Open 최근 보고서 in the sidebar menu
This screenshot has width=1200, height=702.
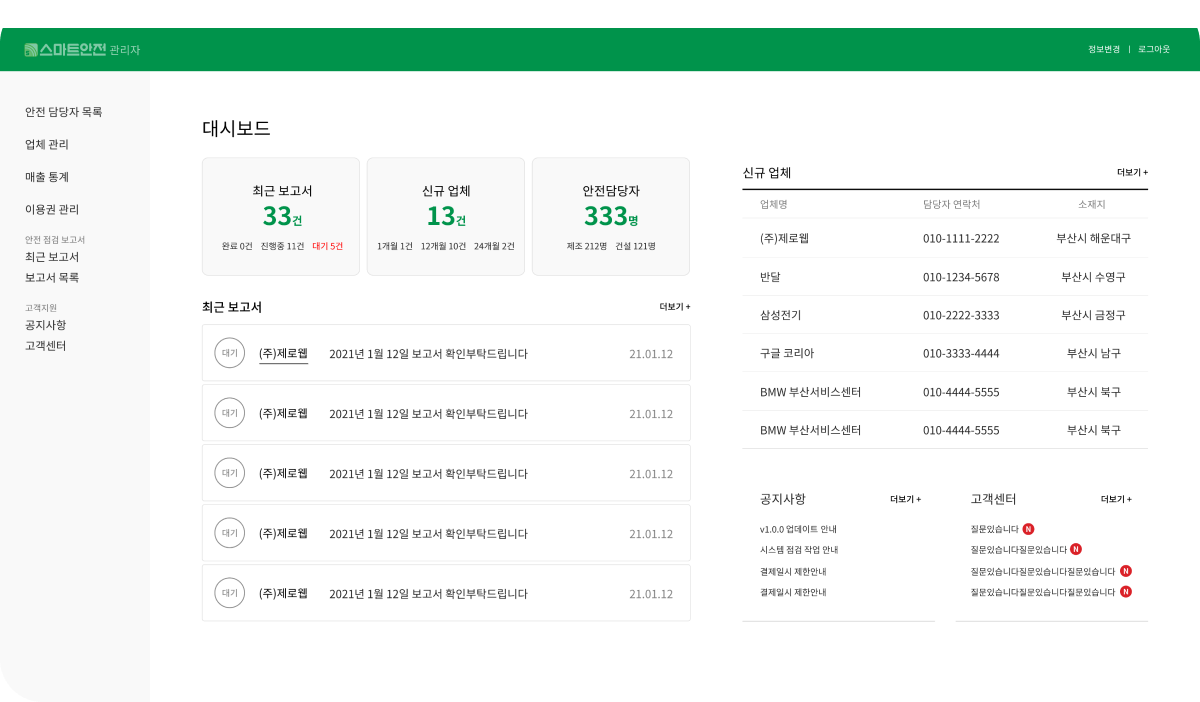point(52,257)
